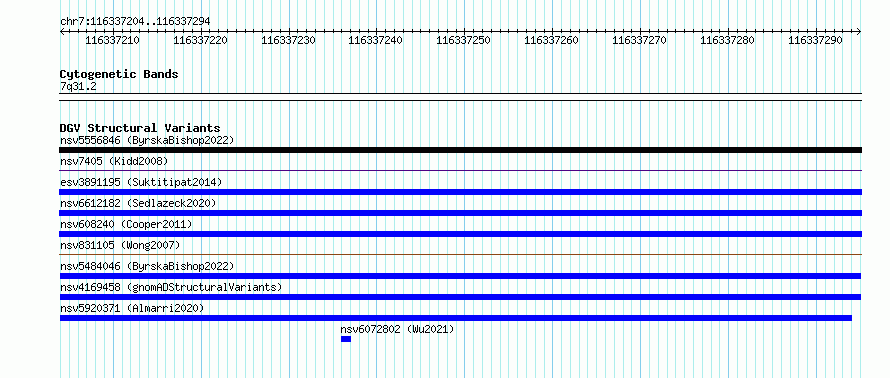Open variant nsv608240 (Cooper2011) label
890x378 pixels.
[126, 224]
